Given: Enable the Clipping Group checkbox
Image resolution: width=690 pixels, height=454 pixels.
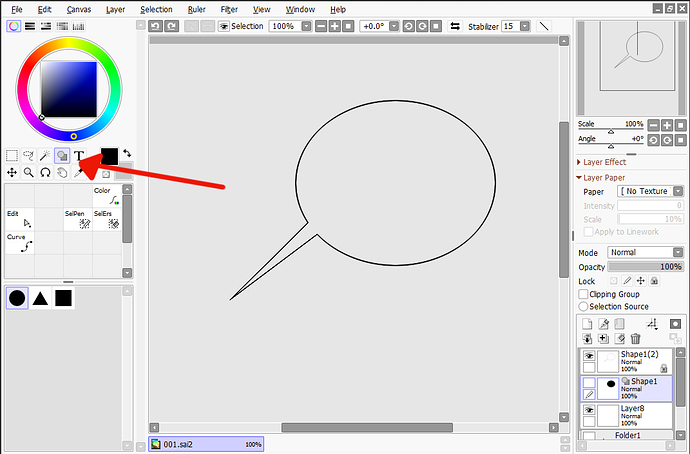Looking at the screenshot, I should (x=584, y=295).
